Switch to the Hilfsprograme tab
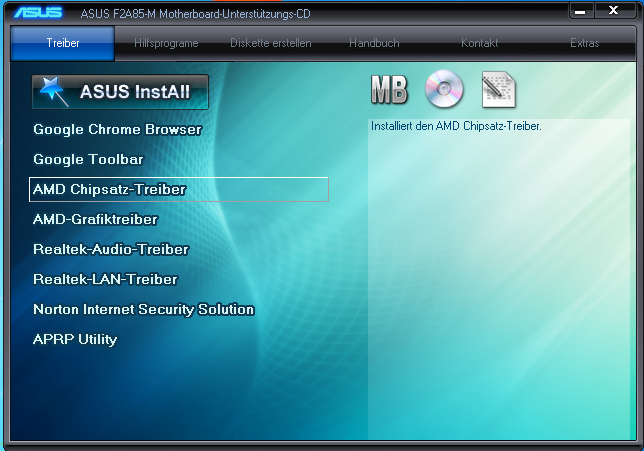Viewport: 644px width, 451px height. pos(166,43)
